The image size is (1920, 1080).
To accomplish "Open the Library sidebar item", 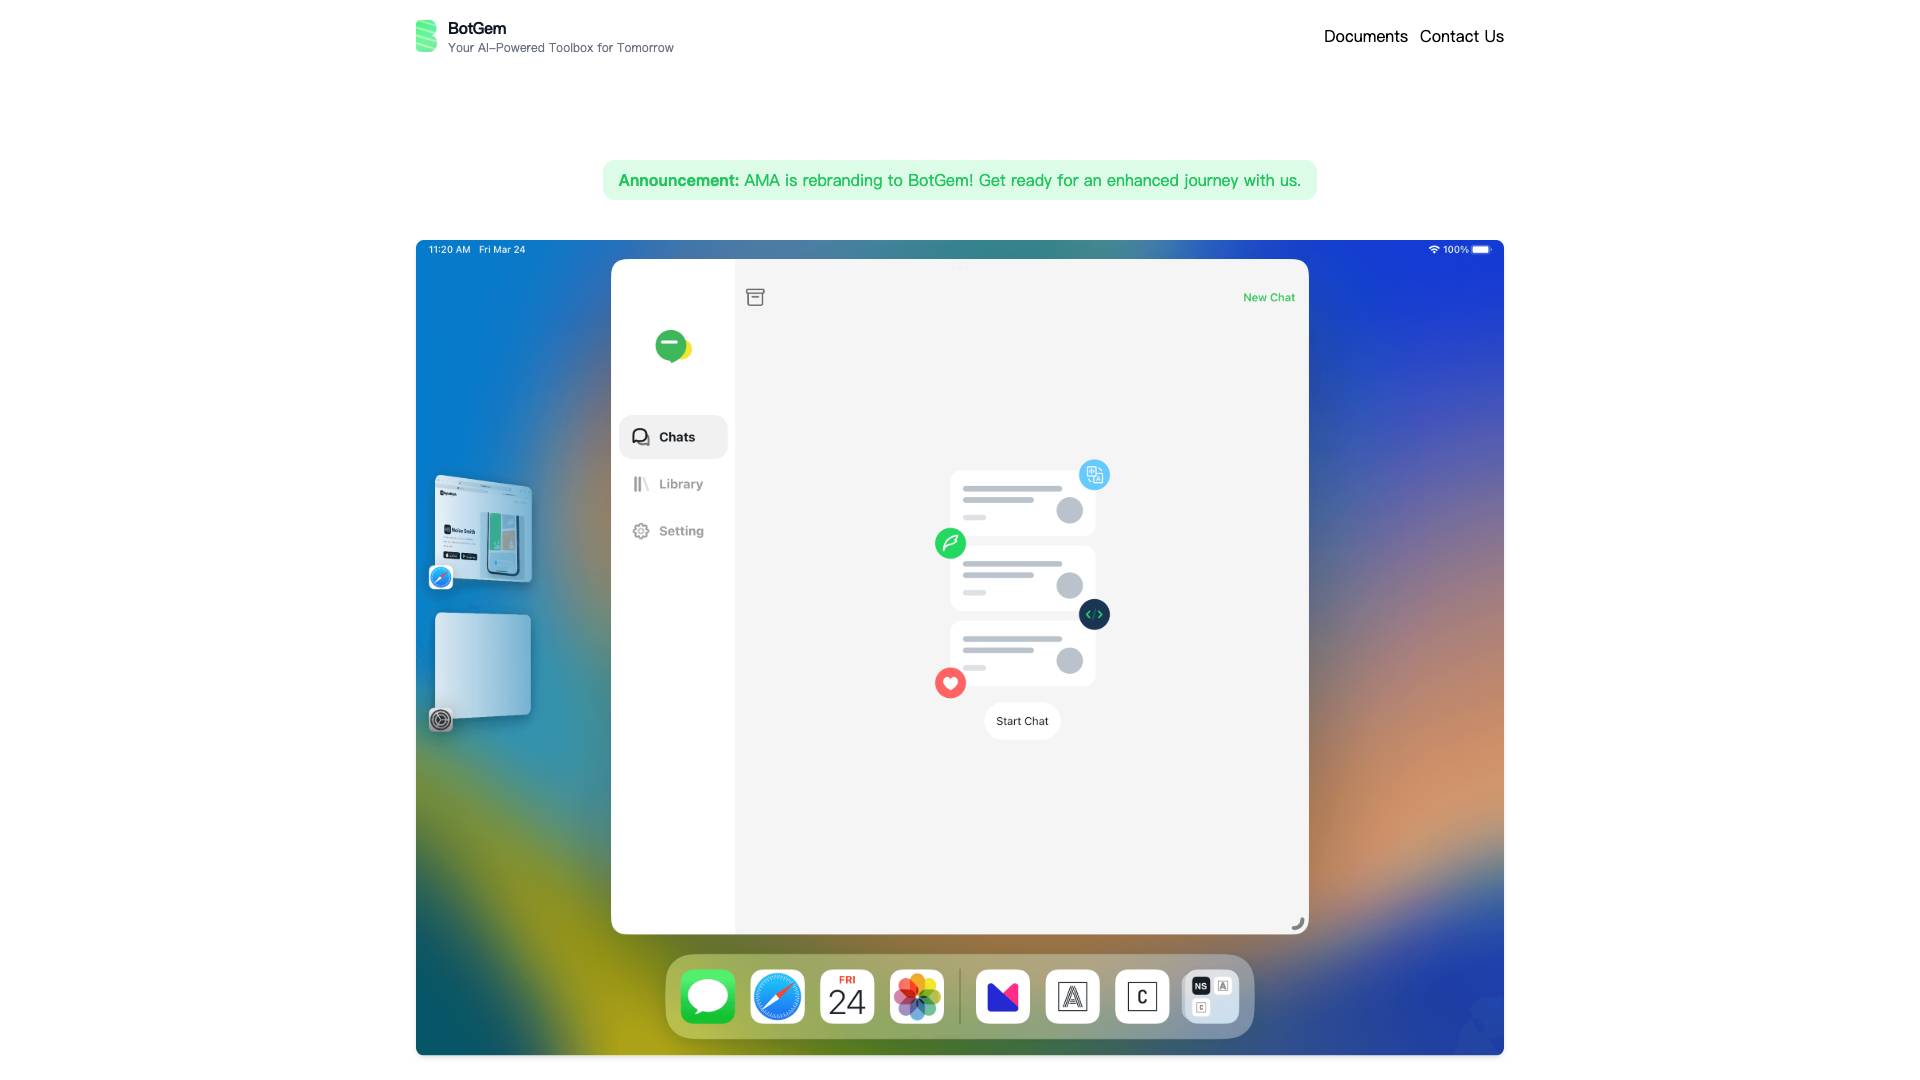I will pos(673,484).
